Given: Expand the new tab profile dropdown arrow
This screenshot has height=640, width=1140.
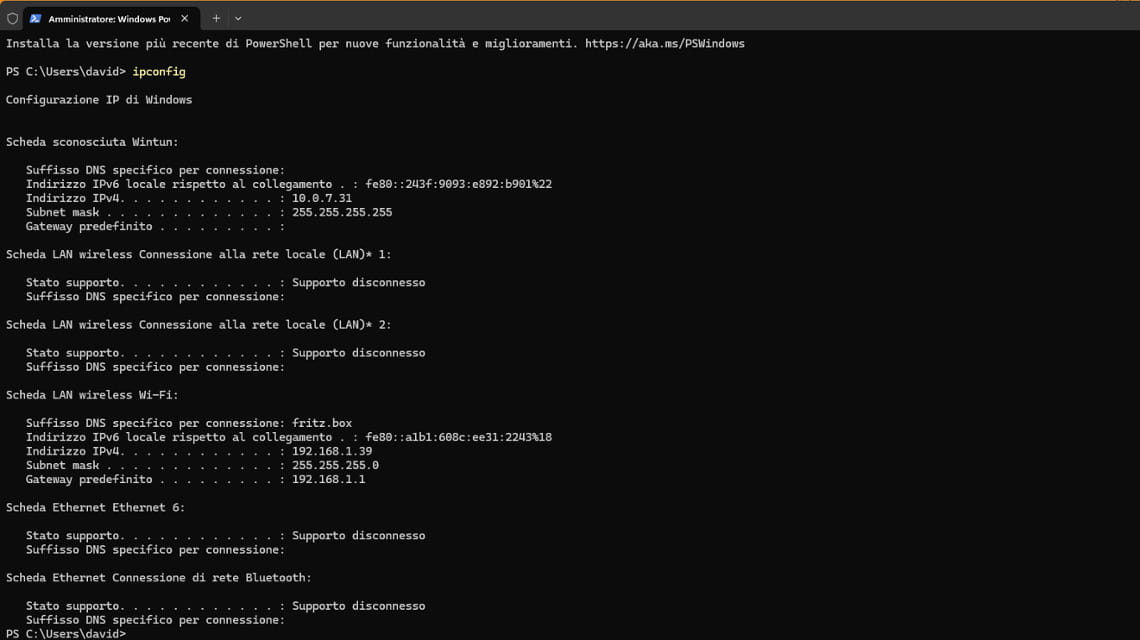Looking at the screenshot, I should pos(238,18).
